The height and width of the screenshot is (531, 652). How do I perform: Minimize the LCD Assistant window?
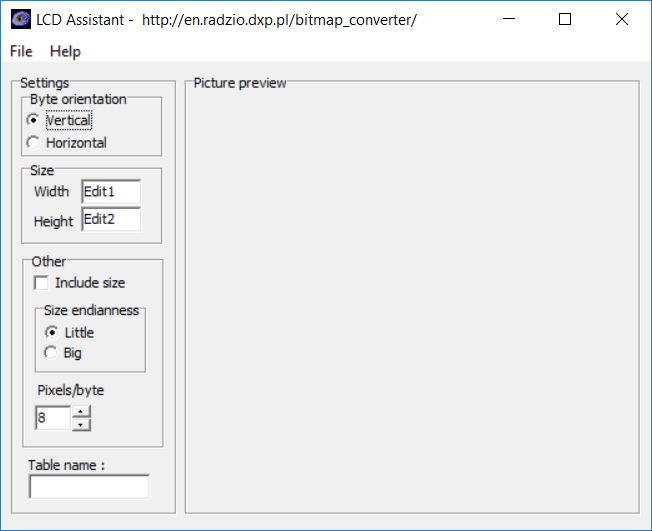(x=509, y=19)
